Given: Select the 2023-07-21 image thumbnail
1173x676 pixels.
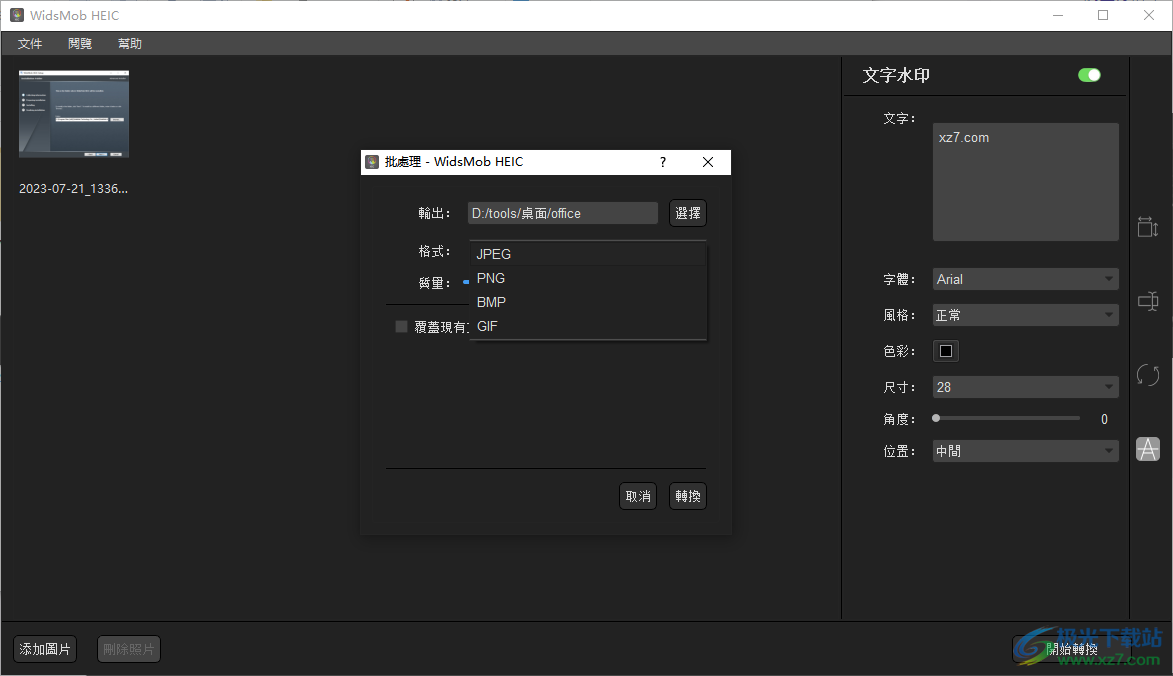Looking at the screenshot, I should [74, 114].
